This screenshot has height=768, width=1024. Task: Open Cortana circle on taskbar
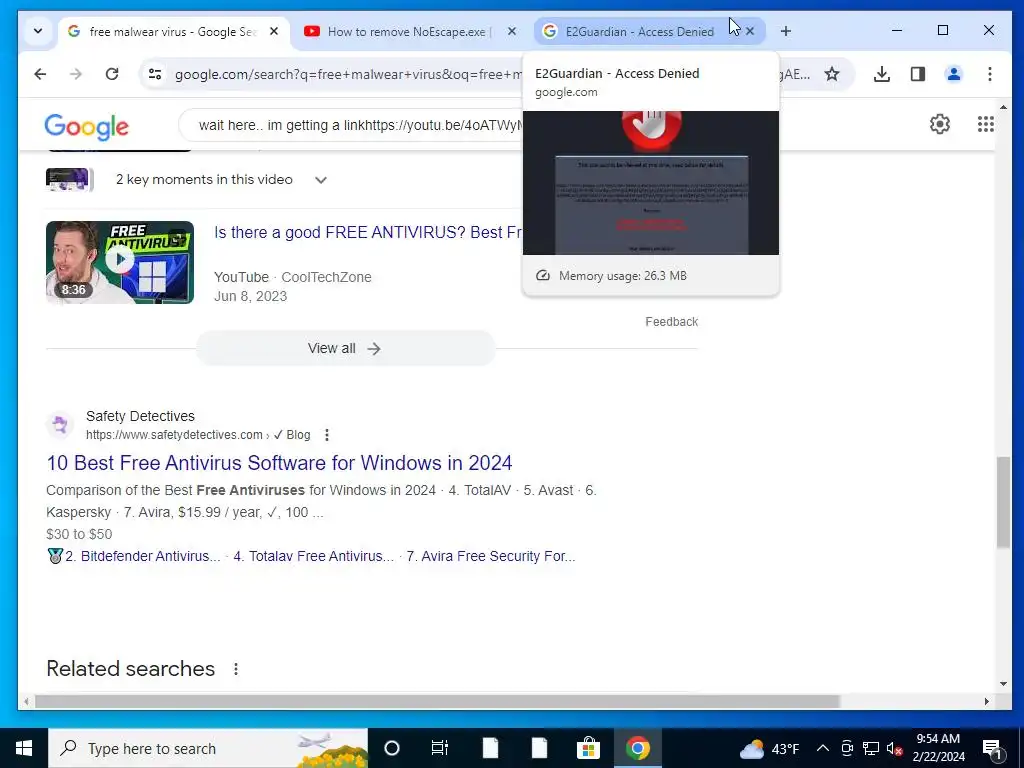pos(392,748)
